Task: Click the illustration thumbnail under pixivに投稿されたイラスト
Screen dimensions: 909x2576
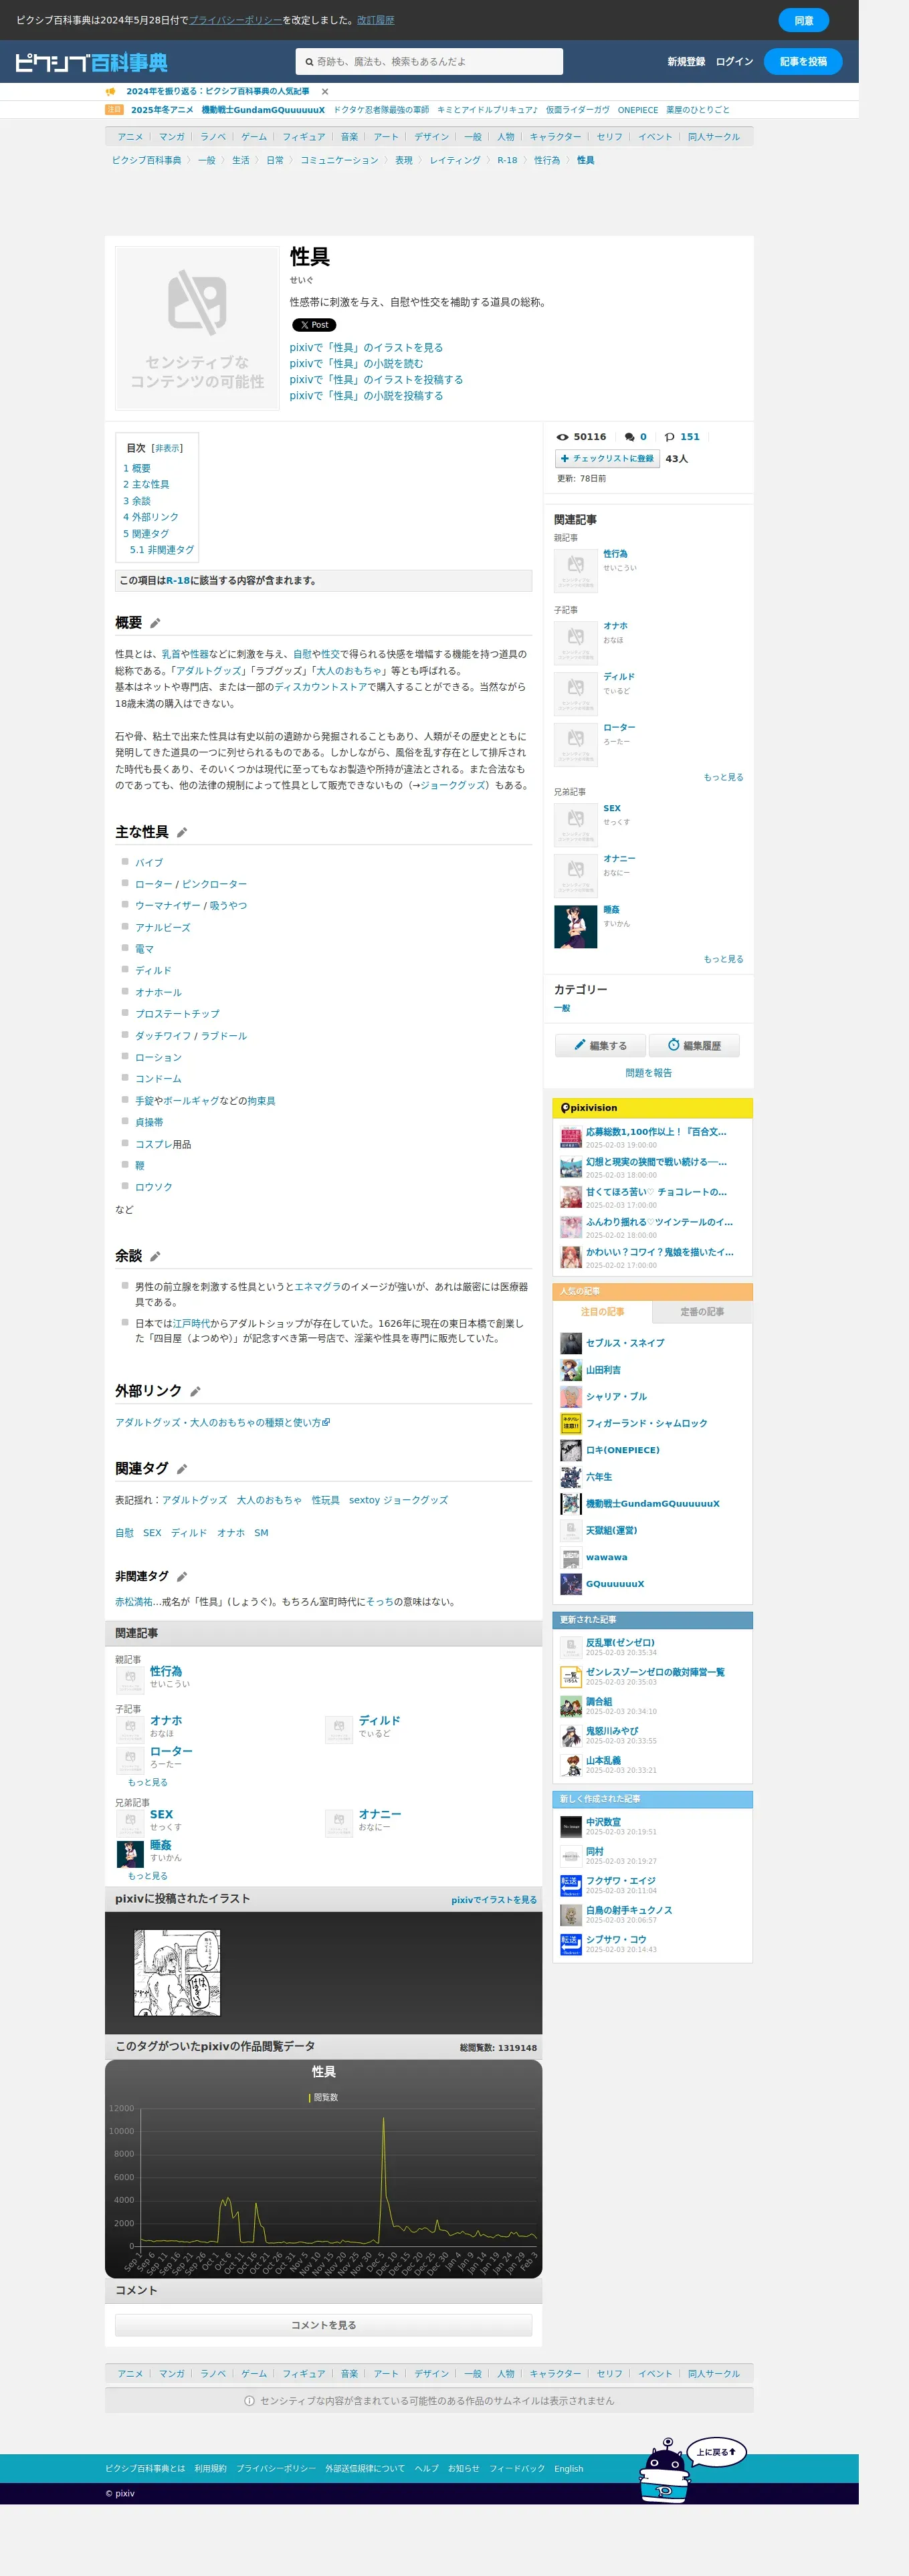Action: point(177,1973)
